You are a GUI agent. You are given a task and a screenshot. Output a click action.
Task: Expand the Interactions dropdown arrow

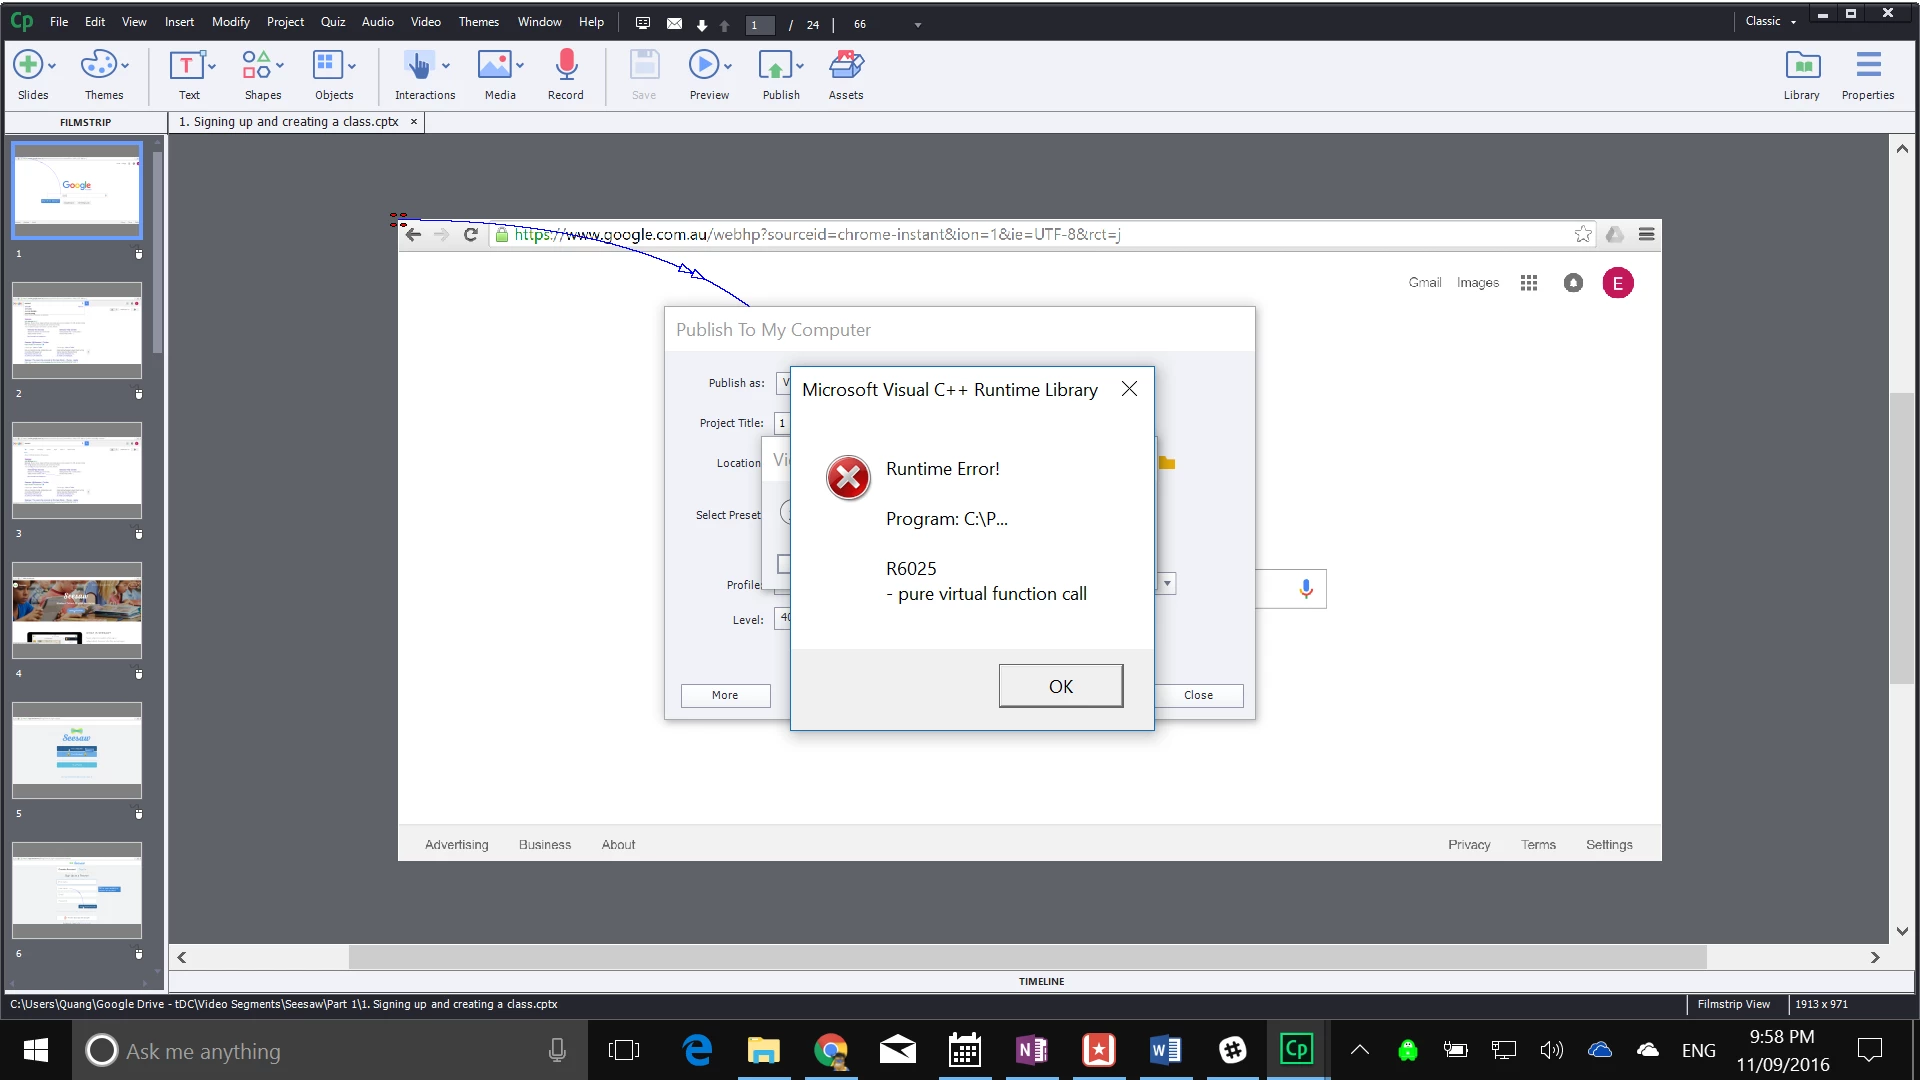446,66
